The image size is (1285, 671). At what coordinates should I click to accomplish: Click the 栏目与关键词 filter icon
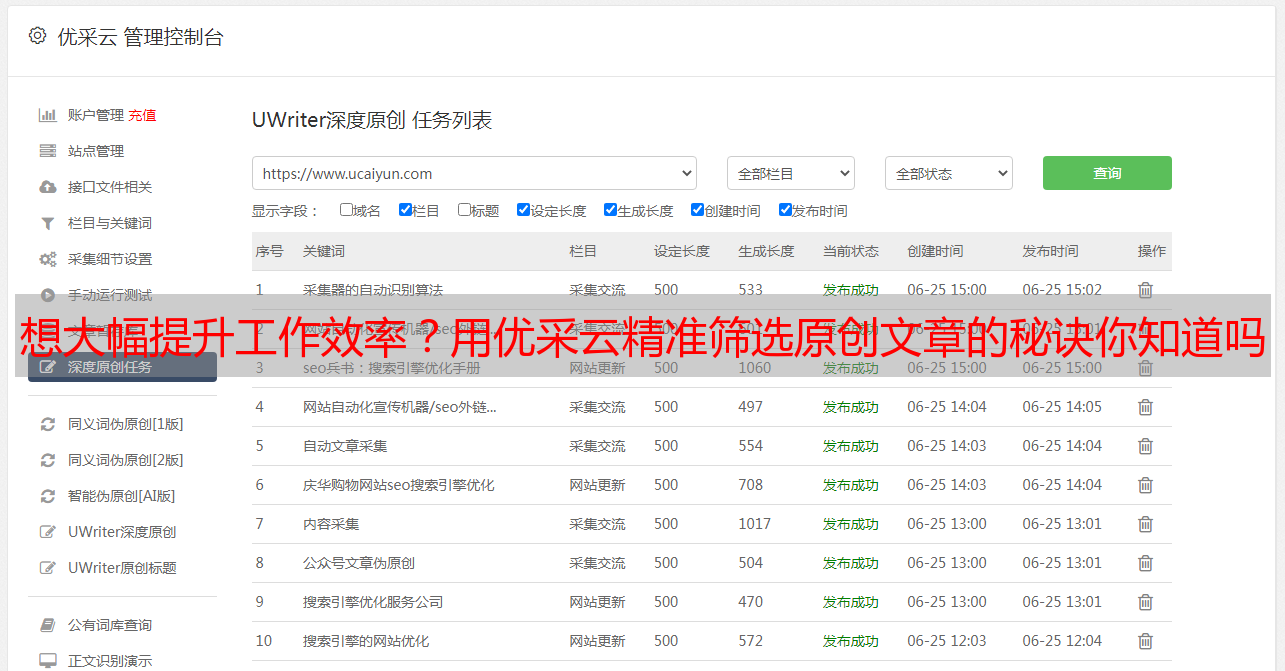tap(47, 223)
